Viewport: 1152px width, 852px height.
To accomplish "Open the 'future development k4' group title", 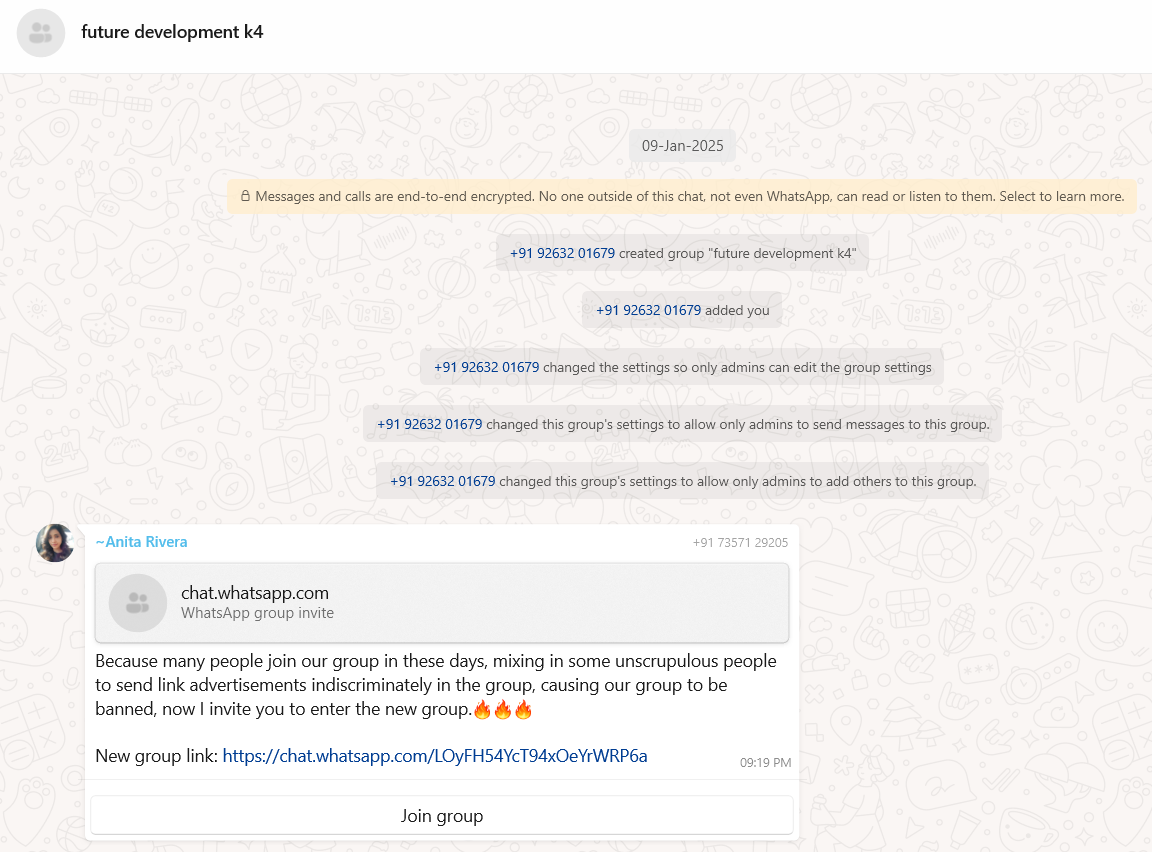I will click(172, 32).
